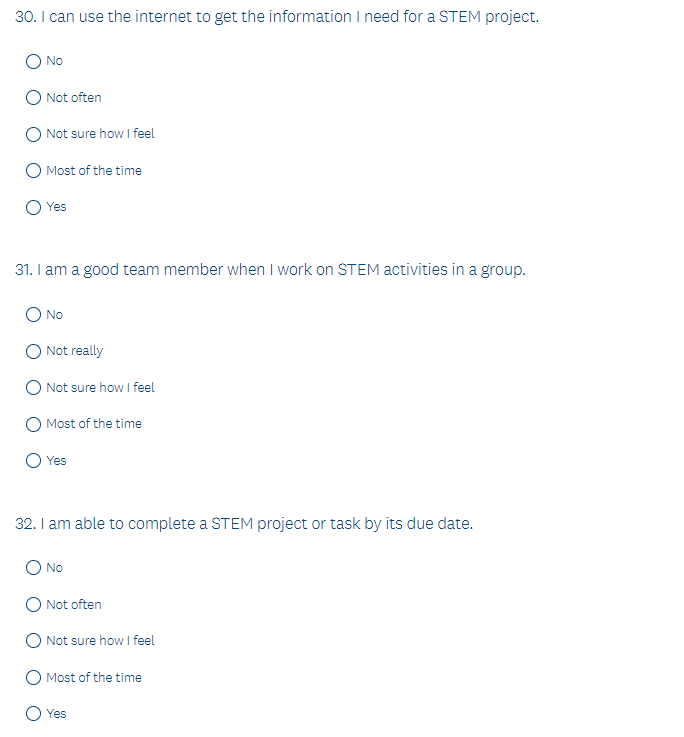
Task: Pick "Not sure how I feel" for question 30
Action: click(34, 134)
